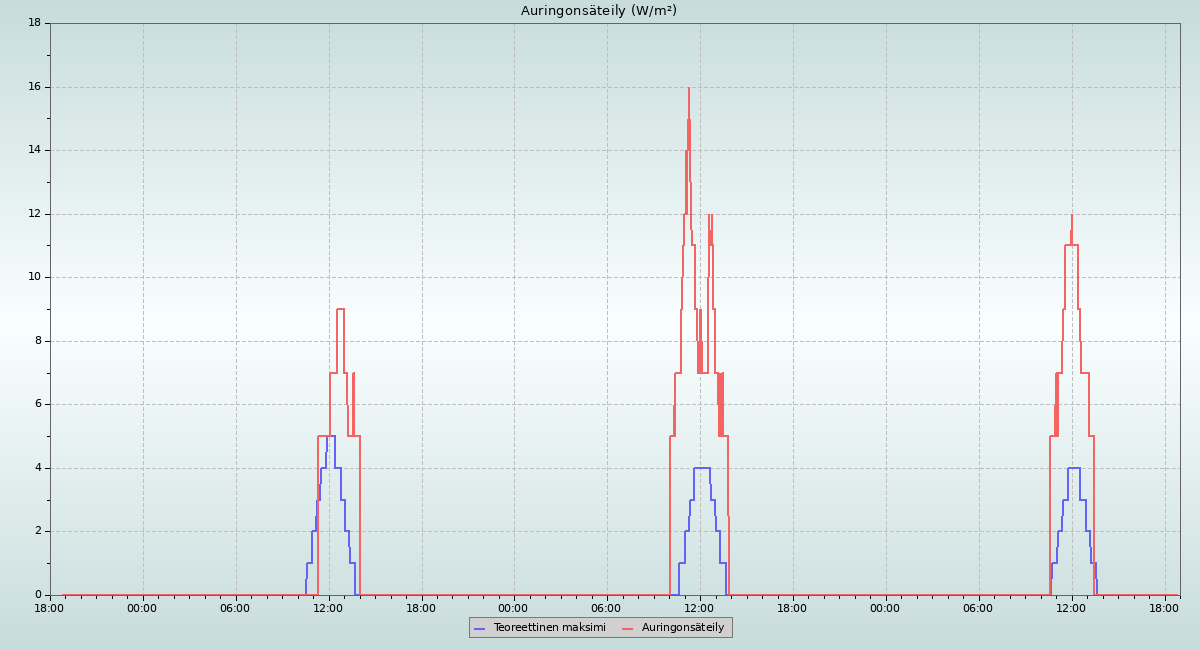Click the rightmost 18:00 x-axis label
Screen dimensions: 1200x650
tap(1164, 608)
